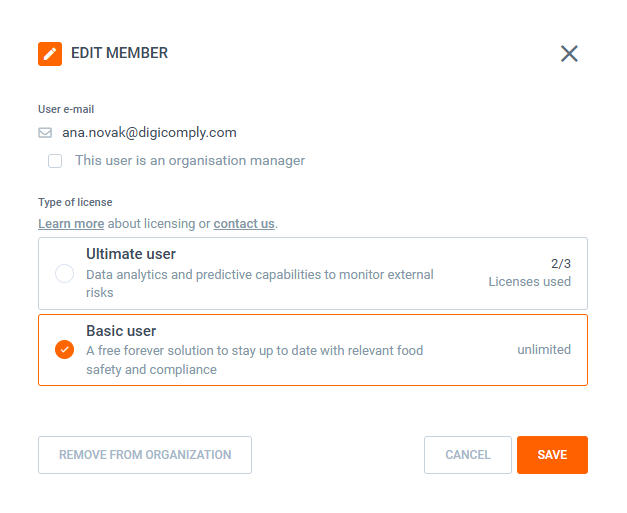Image resolution: width=627 pixels, height=513 pixels.
Task: Cancel the member edit
Action: 467,455
